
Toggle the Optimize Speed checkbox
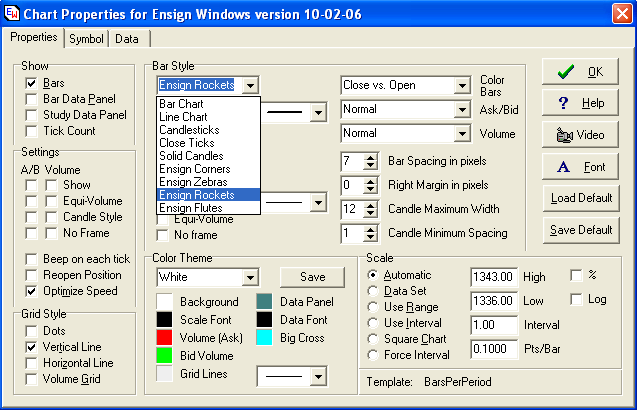coord(32,291)
